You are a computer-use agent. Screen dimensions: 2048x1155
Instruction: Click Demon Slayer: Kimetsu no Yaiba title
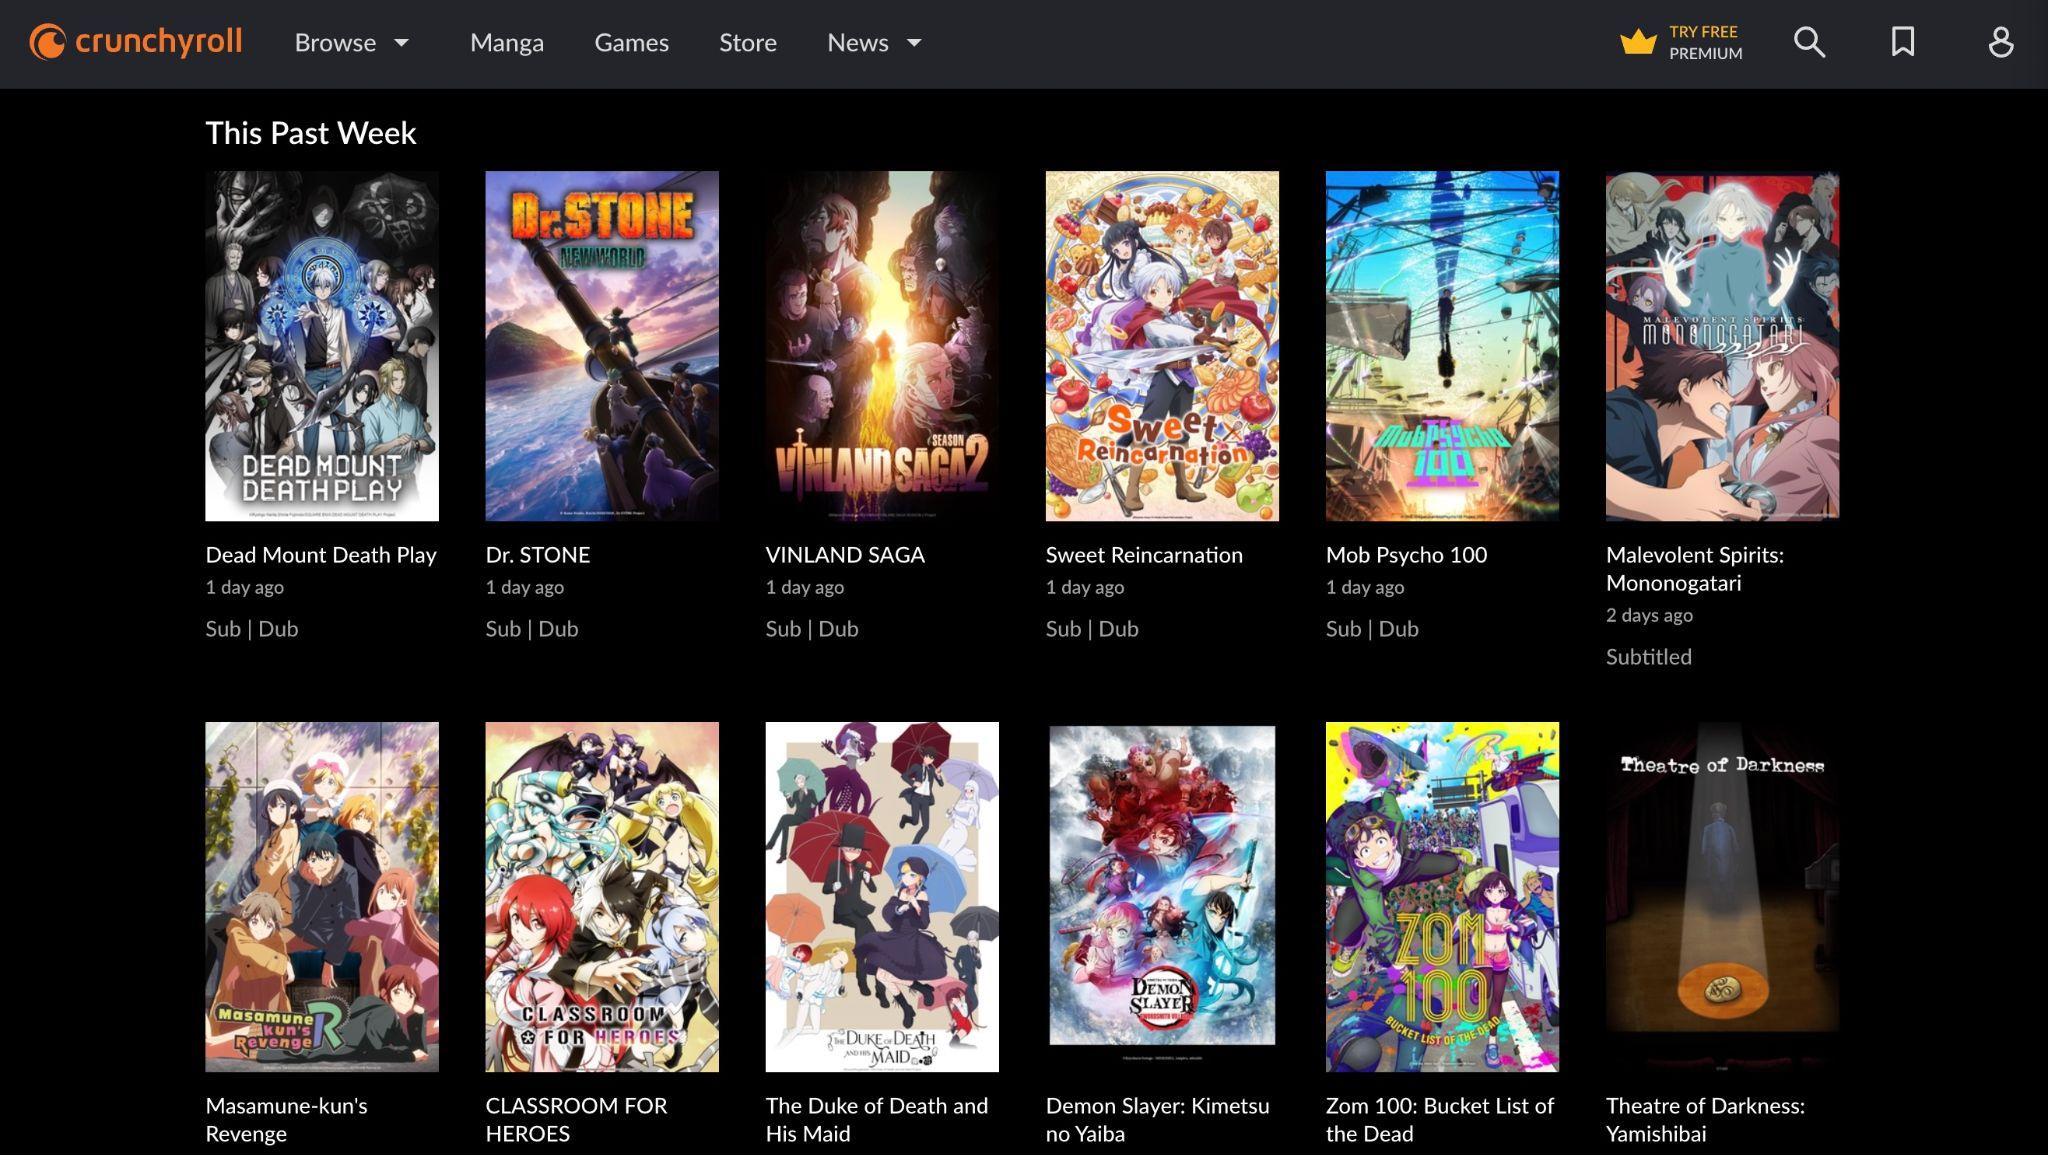tap(1157, 1120)
